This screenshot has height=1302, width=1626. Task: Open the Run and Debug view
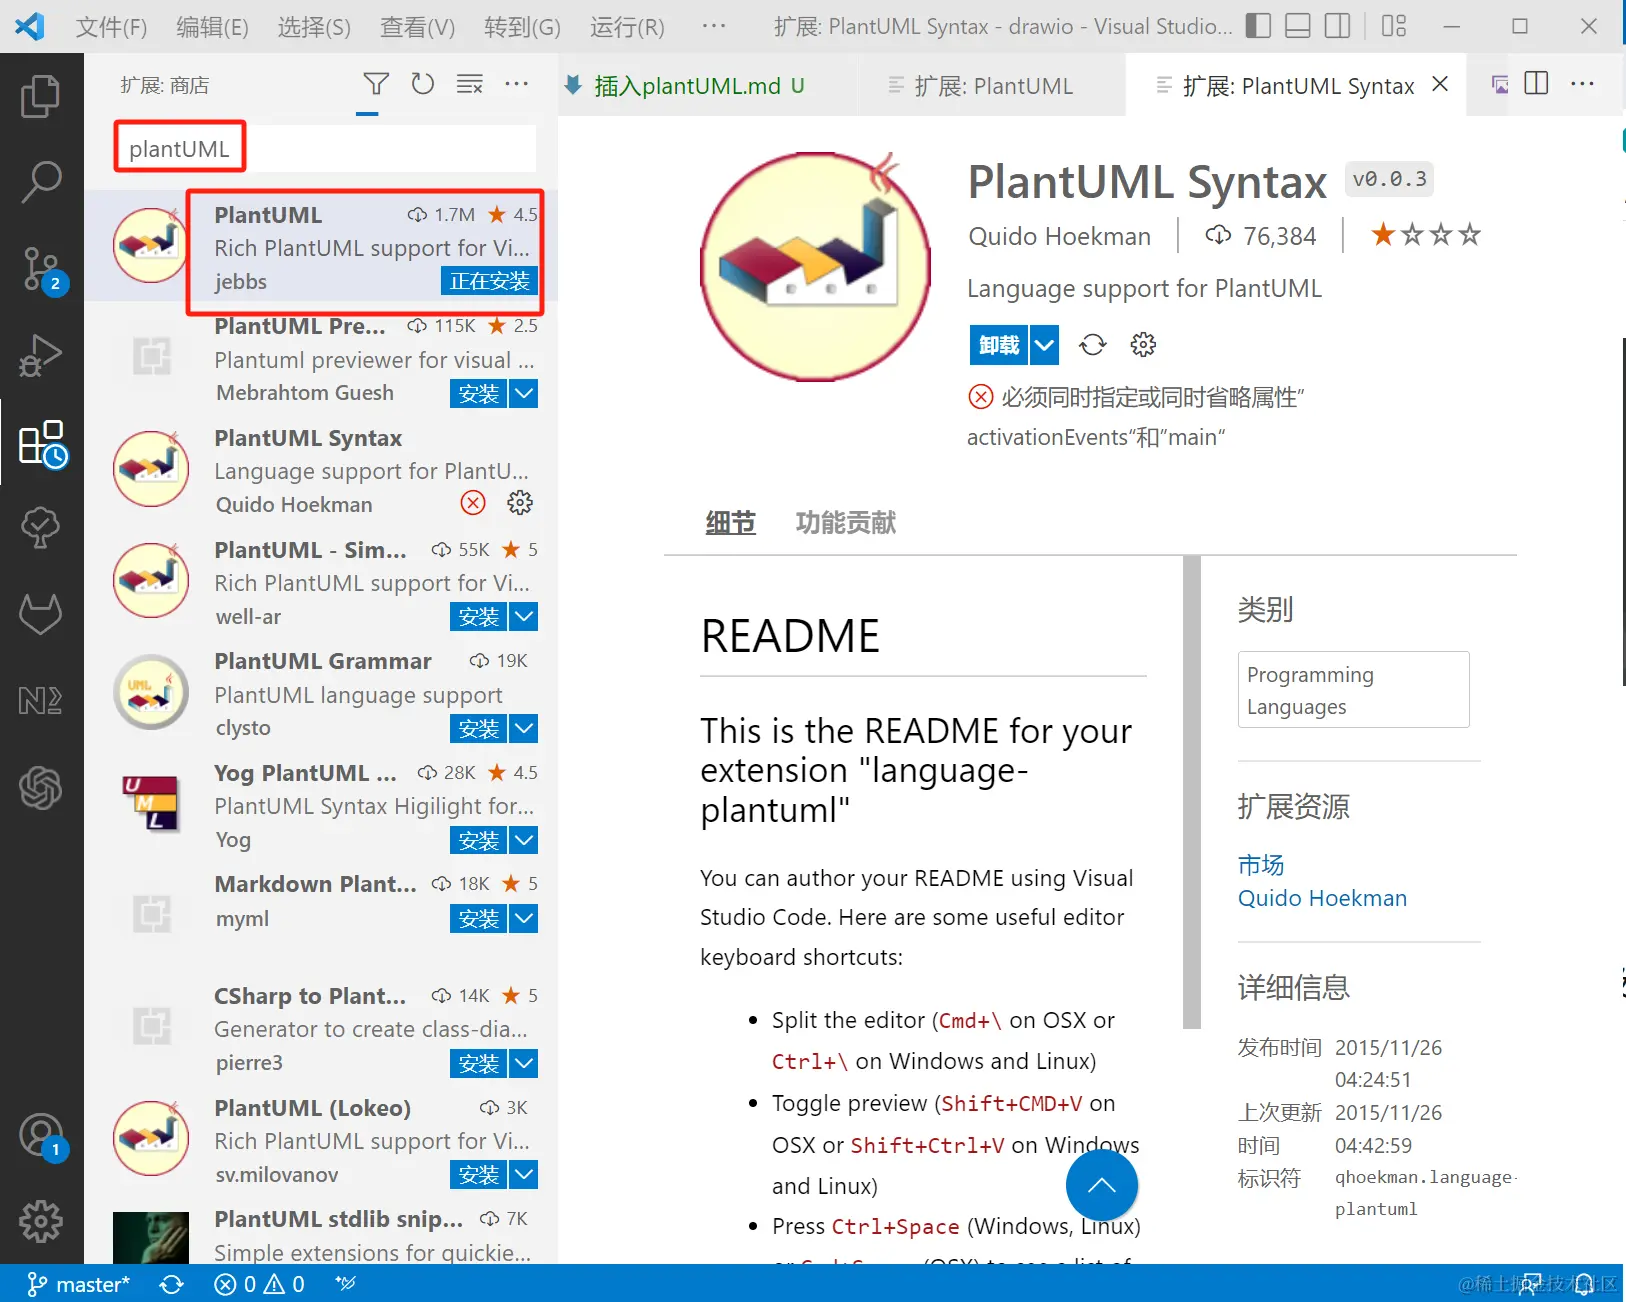tap(41, 355)
